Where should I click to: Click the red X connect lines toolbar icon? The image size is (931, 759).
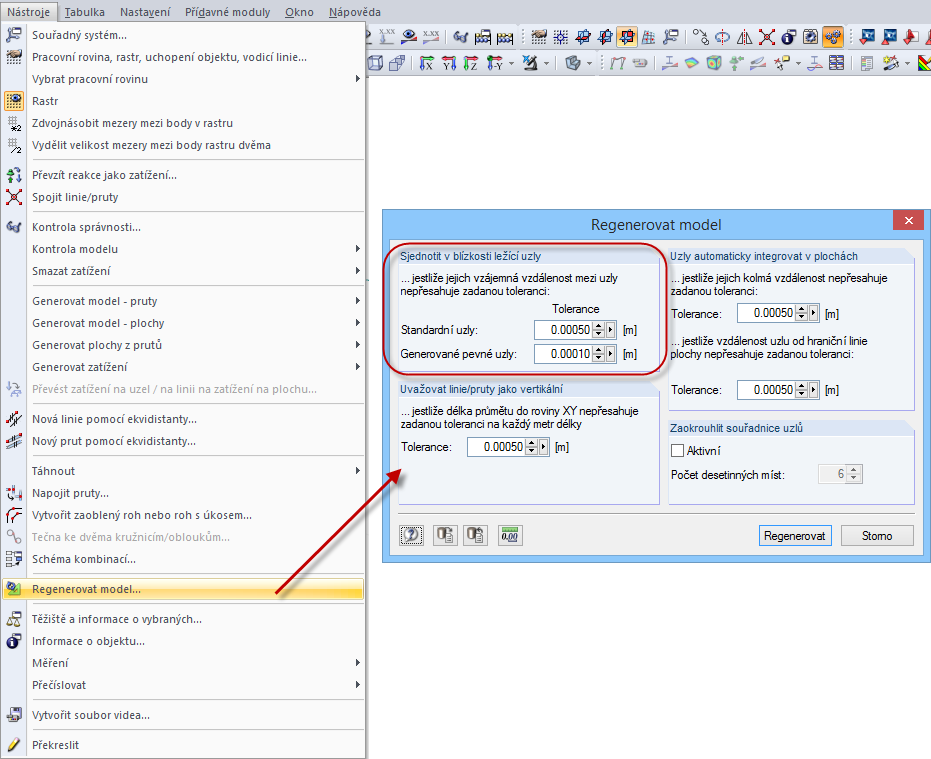click(767, 37)
